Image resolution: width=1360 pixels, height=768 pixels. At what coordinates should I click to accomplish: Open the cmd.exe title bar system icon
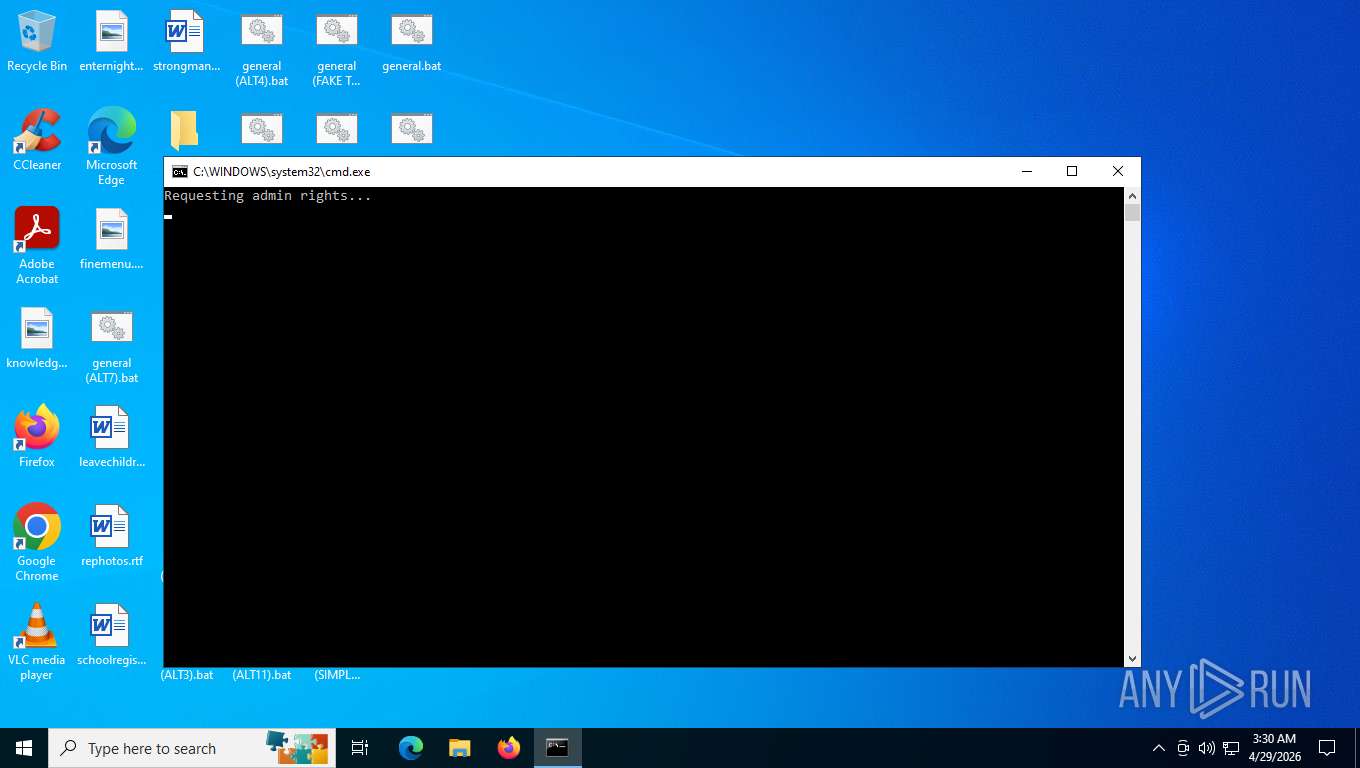(x=180, y=172)
